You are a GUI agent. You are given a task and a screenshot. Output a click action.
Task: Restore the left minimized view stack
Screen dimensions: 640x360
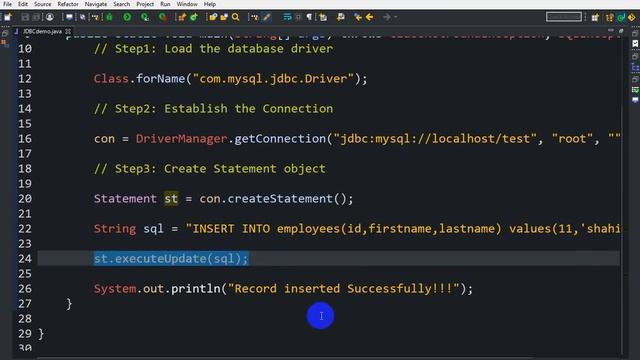(x=5, y=33)
